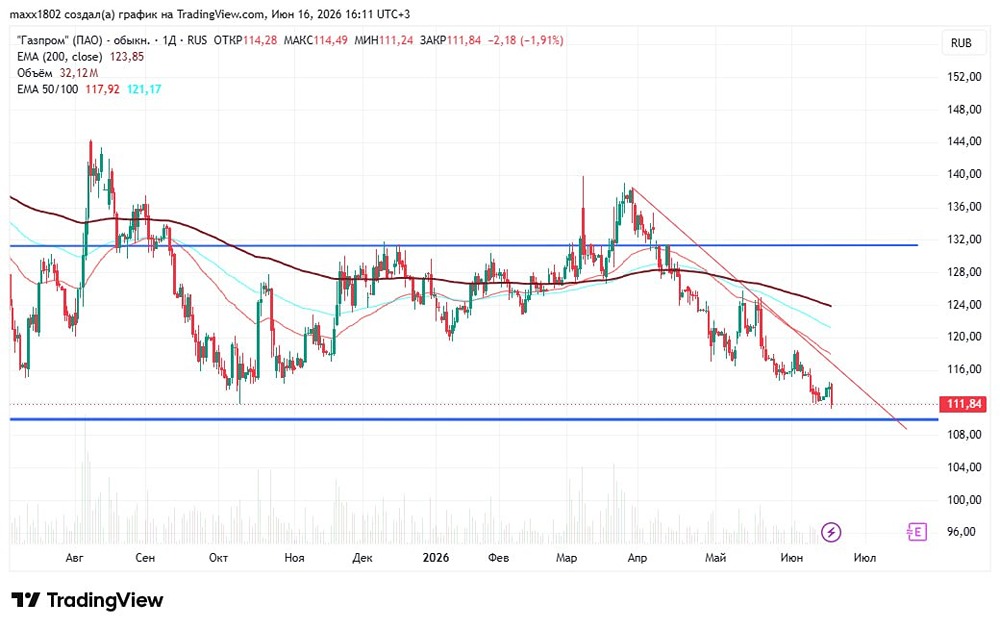
Task: Click the Июн label on time axis
Action: (791, 558)
